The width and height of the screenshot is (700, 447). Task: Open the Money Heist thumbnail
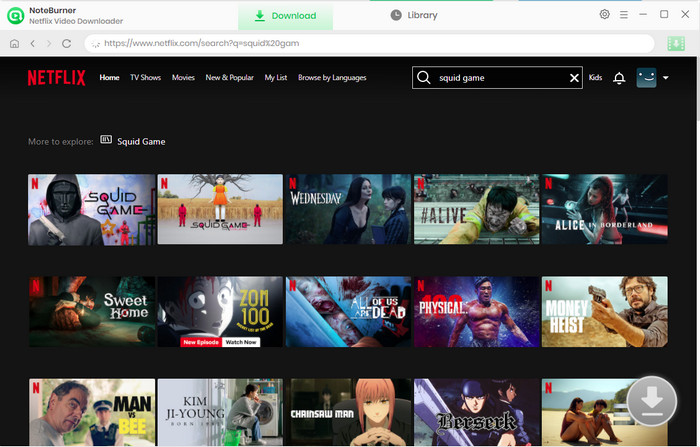[x=605, y=312]
